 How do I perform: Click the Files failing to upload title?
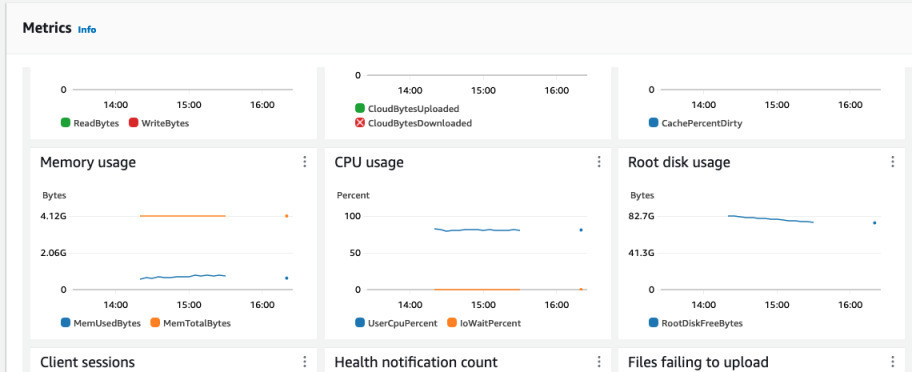pyautogui.click(x=698, y=362)
